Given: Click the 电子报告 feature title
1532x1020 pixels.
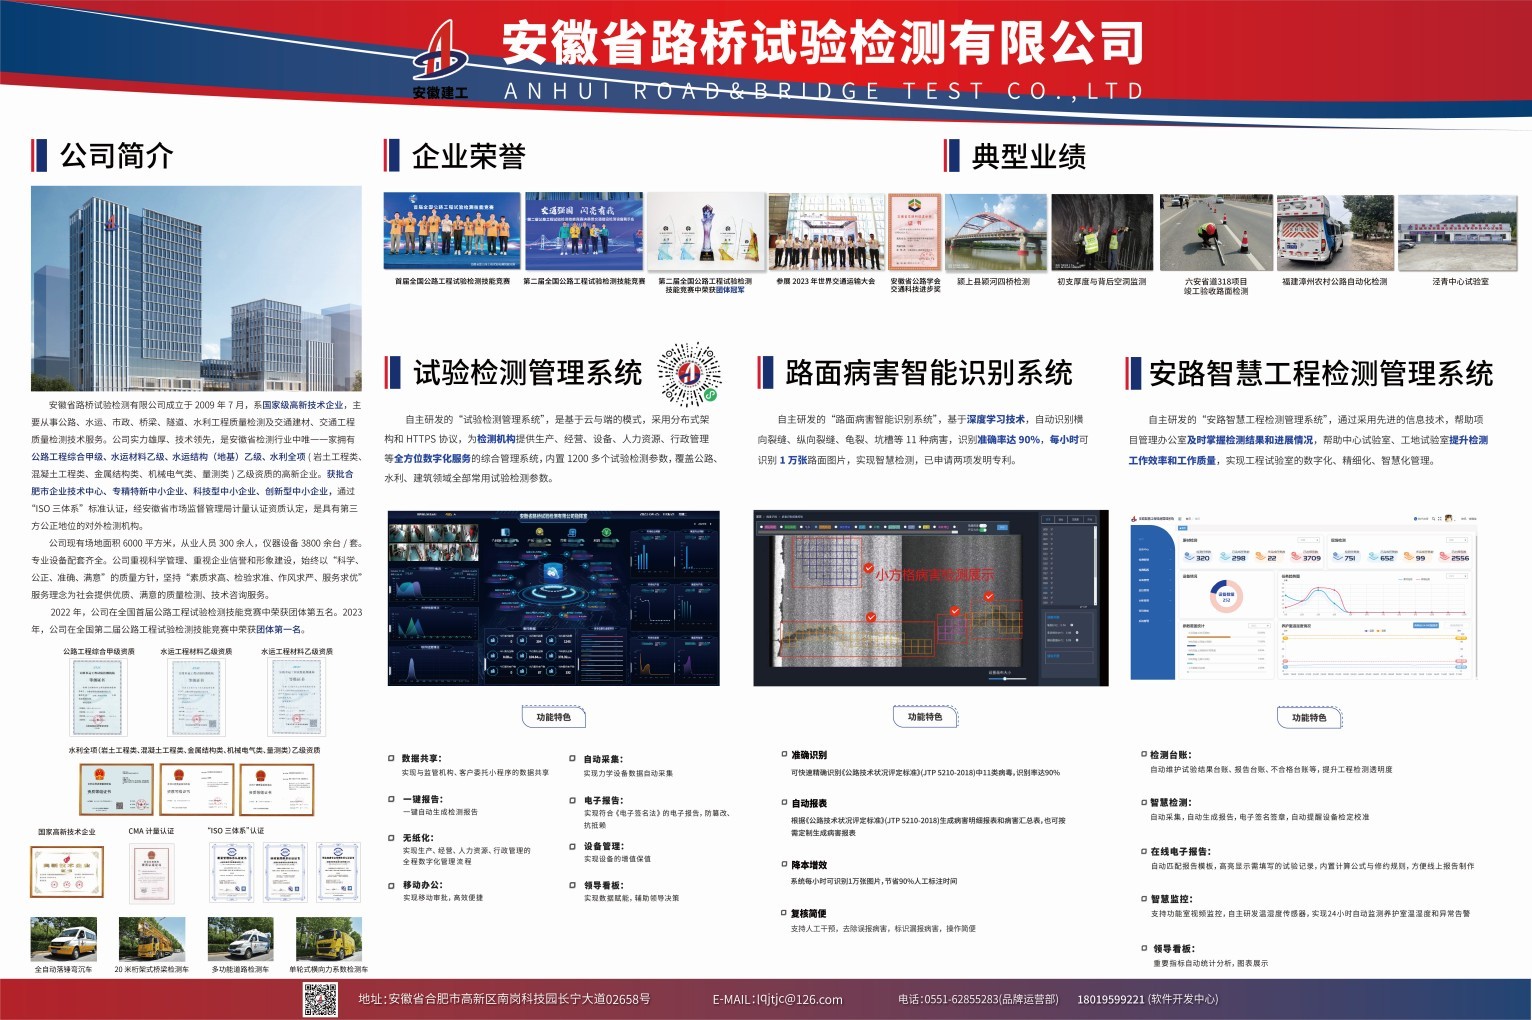Looking at the screenshot, I should click(603, 800).
